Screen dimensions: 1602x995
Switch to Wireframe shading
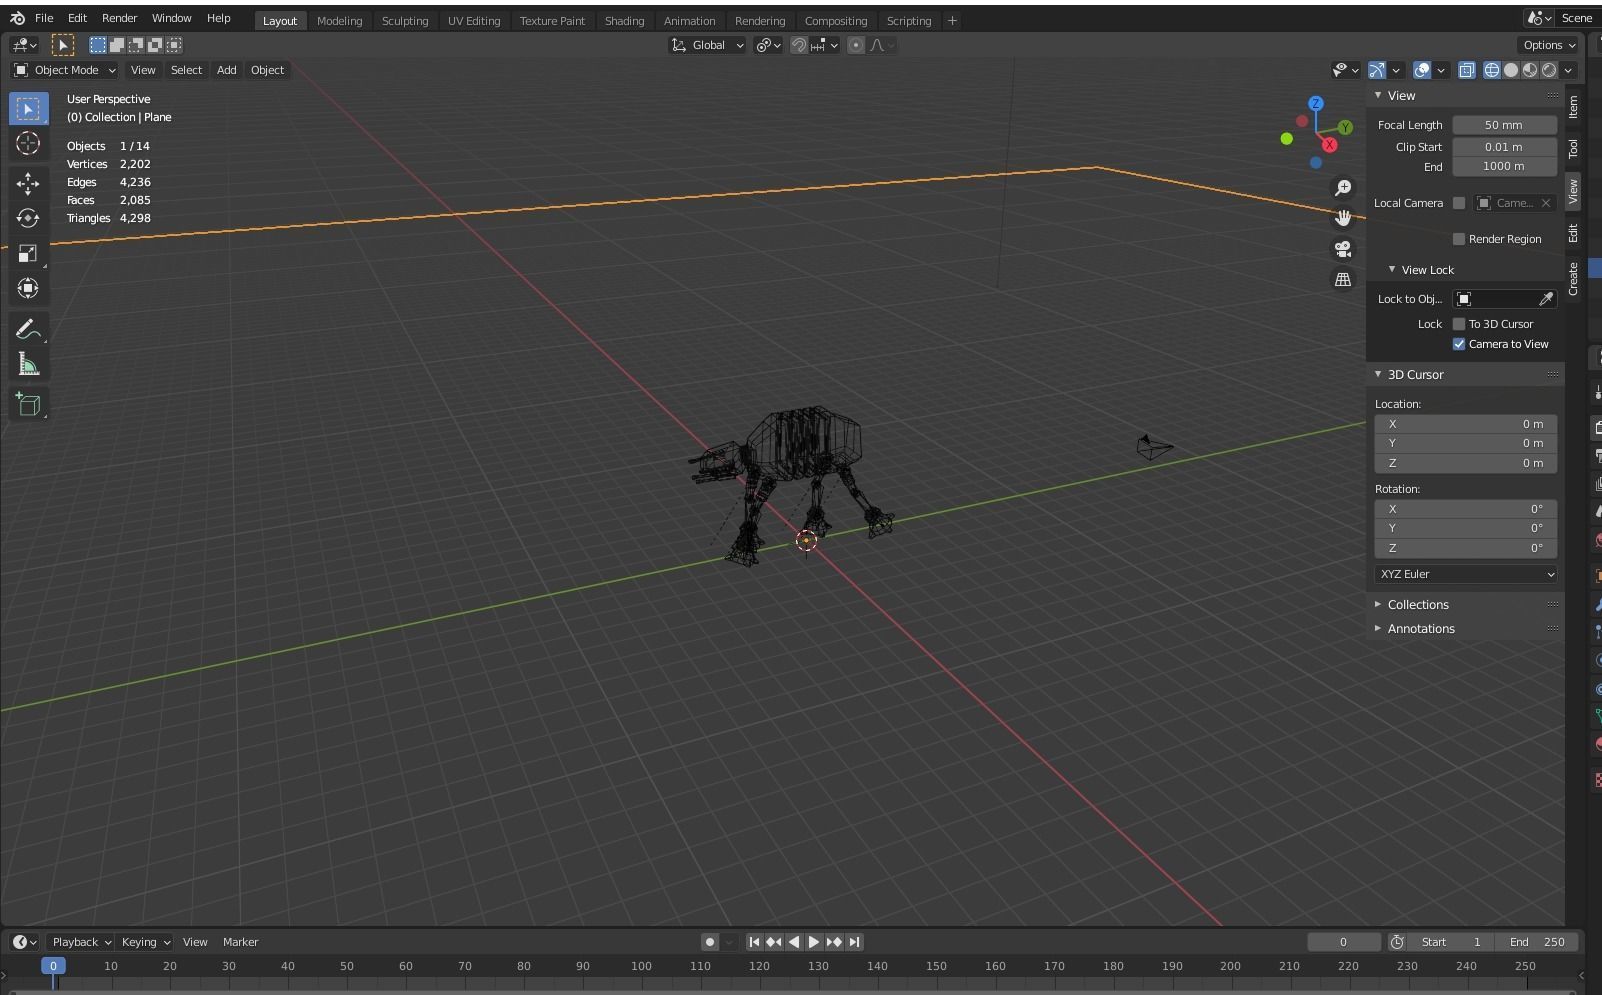click(x=1492, y=70)
